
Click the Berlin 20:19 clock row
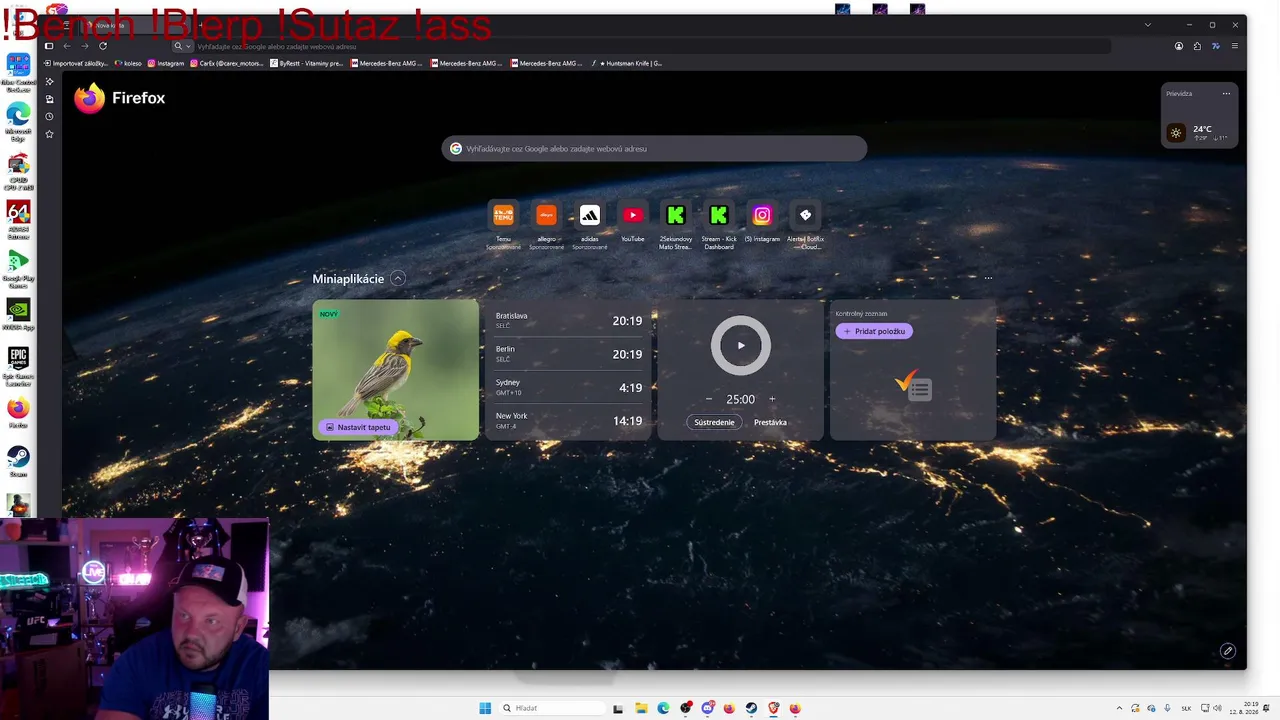coord(569,354)
